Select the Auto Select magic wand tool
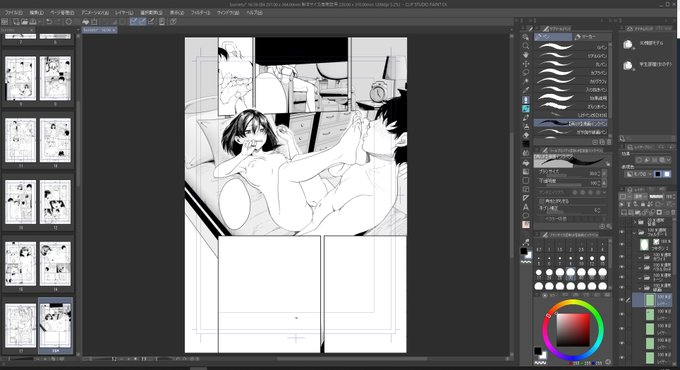 pyautogui.click(x=526, y=82)
